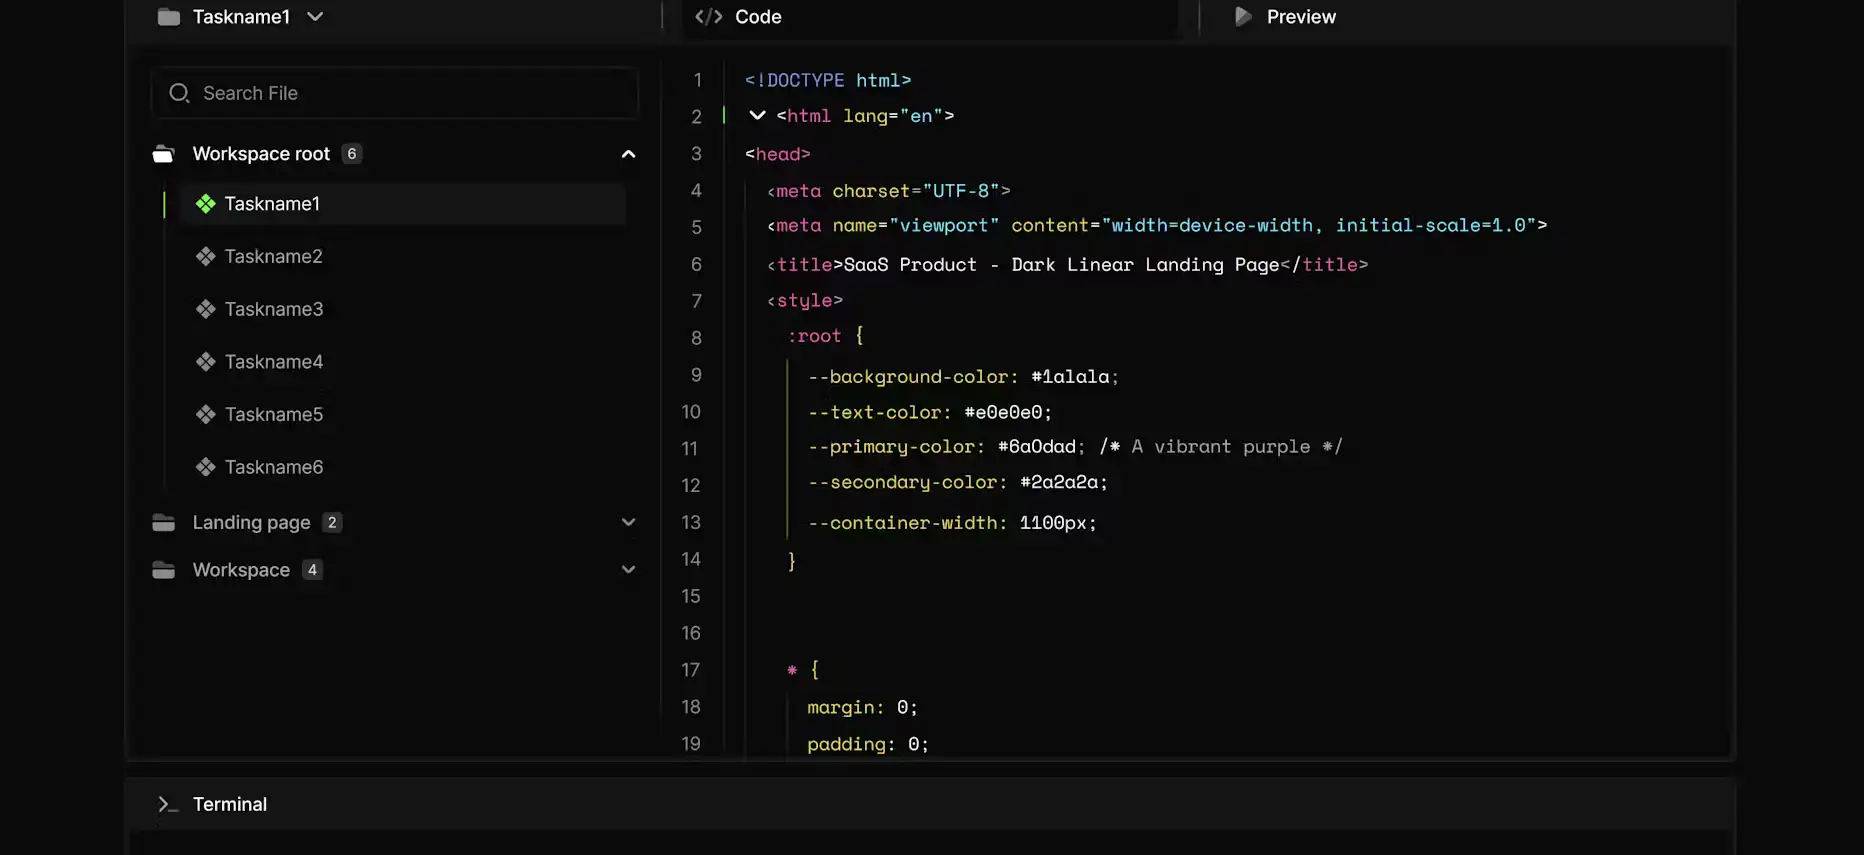Viewport: 1864px width, 855px height.
Task: Open the Taskname1 project dropdown chevron
Action: pos(315,17)
